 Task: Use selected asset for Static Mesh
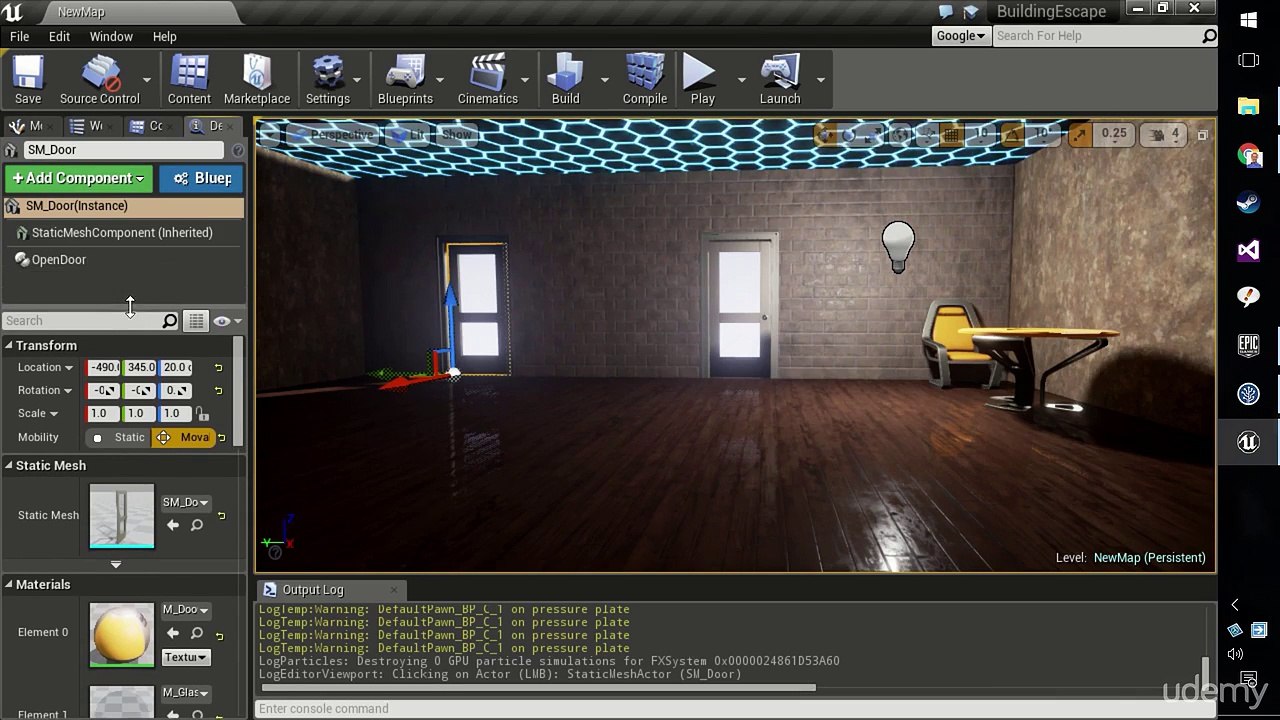tap(173, 525)
